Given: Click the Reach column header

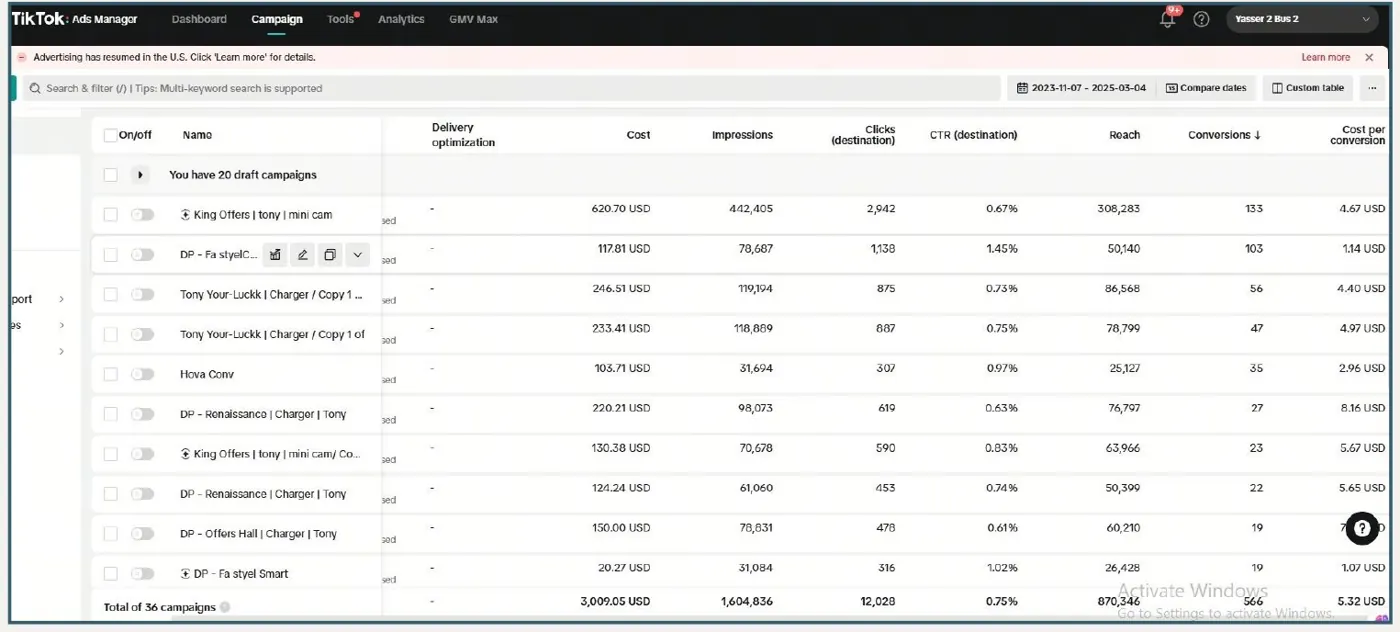Looking at the screenshot, I should click(1124, 135).
